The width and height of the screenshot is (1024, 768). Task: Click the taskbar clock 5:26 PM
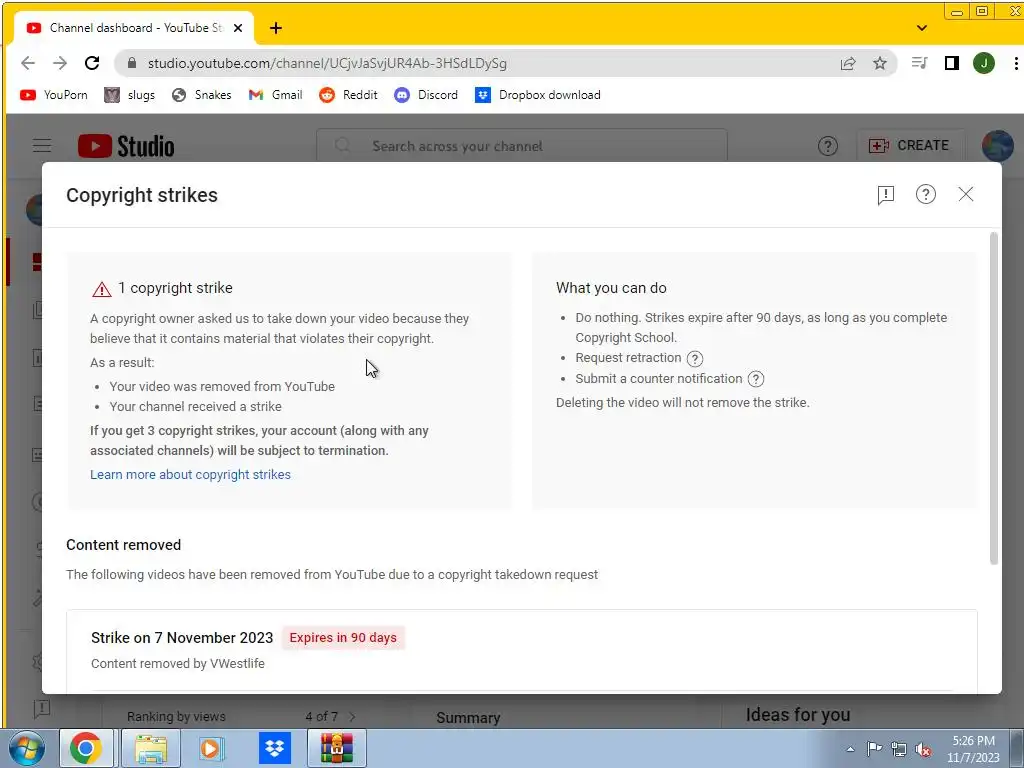point(973,741)
